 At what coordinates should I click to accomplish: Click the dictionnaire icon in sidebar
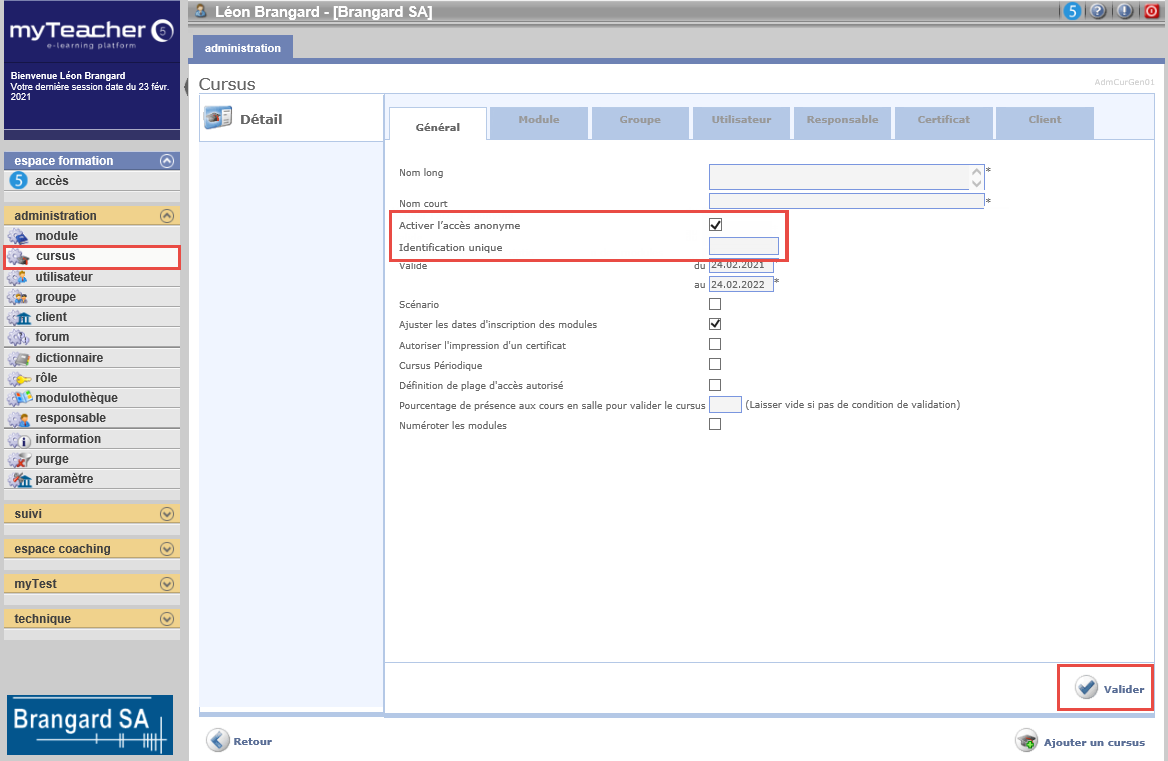tap(18, 358)
